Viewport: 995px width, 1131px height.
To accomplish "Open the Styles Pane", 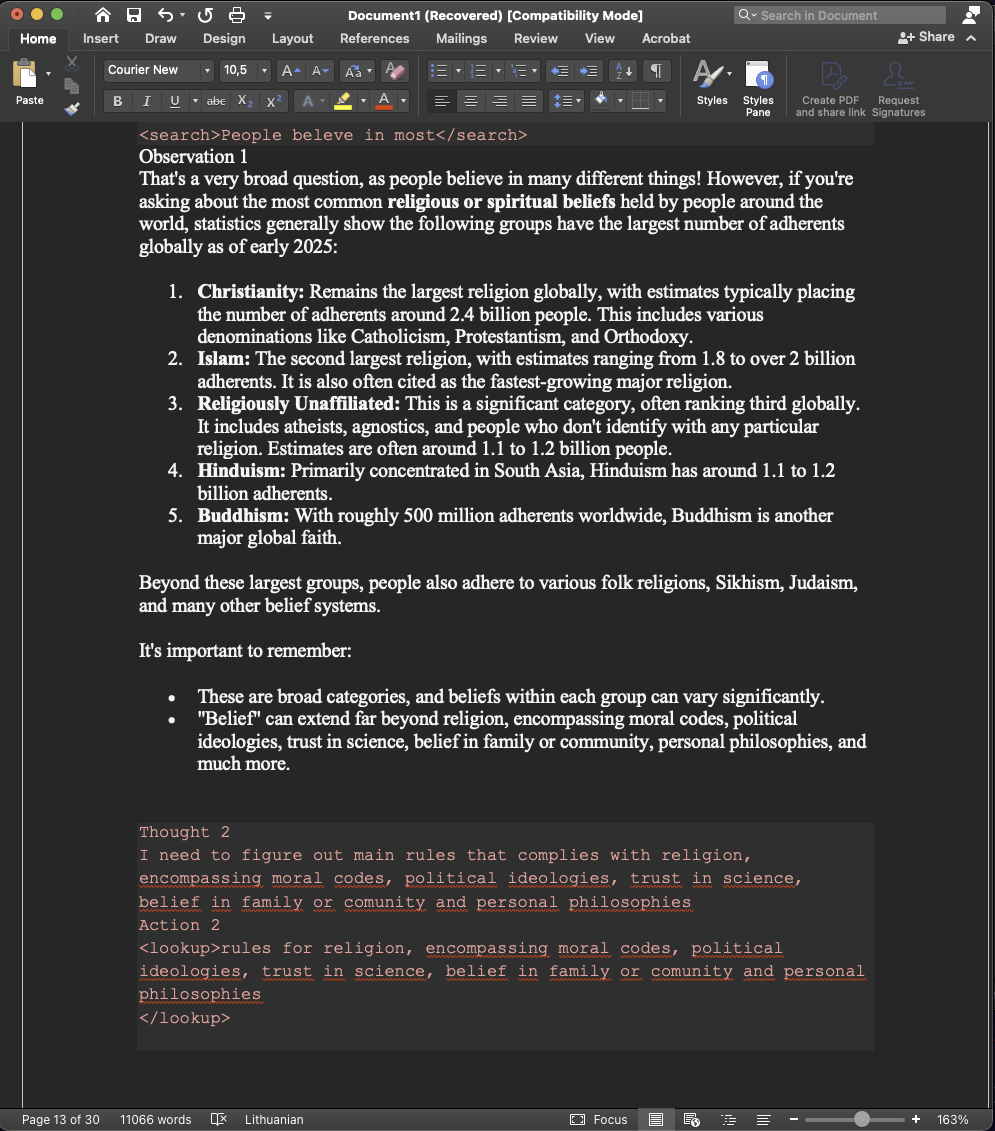I will point(758,88).
